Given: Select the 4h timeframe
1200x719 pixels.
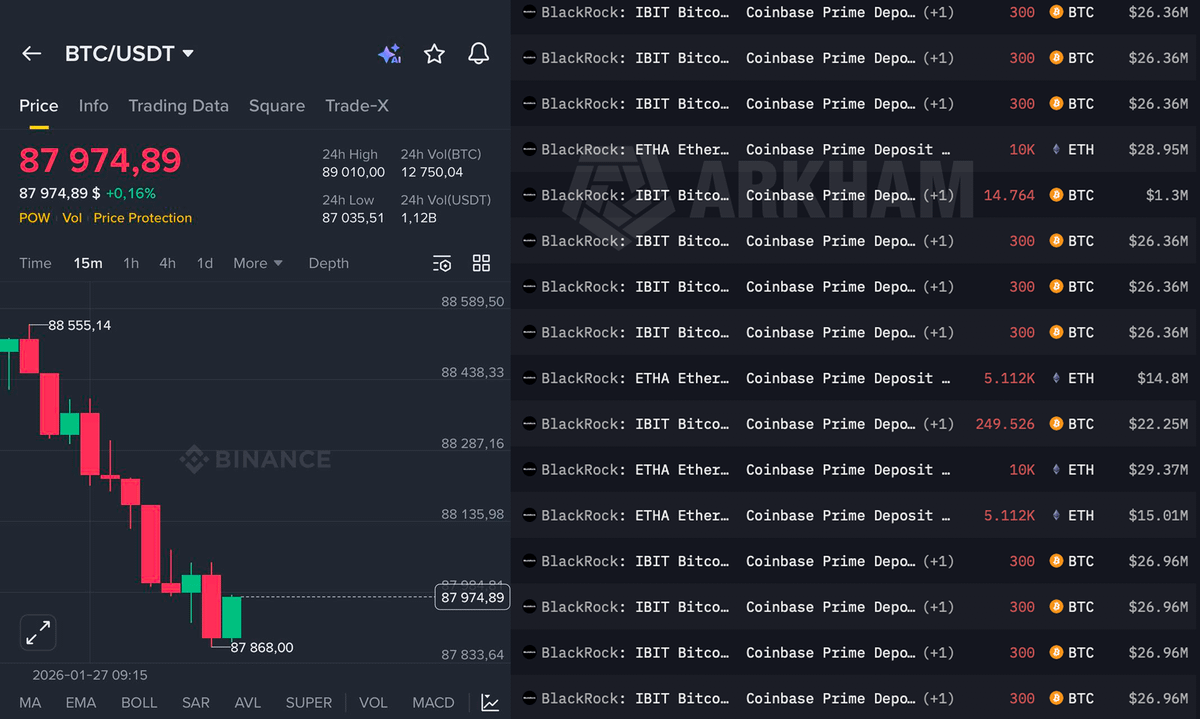Looking at the screenshot, I should (167, 263).
